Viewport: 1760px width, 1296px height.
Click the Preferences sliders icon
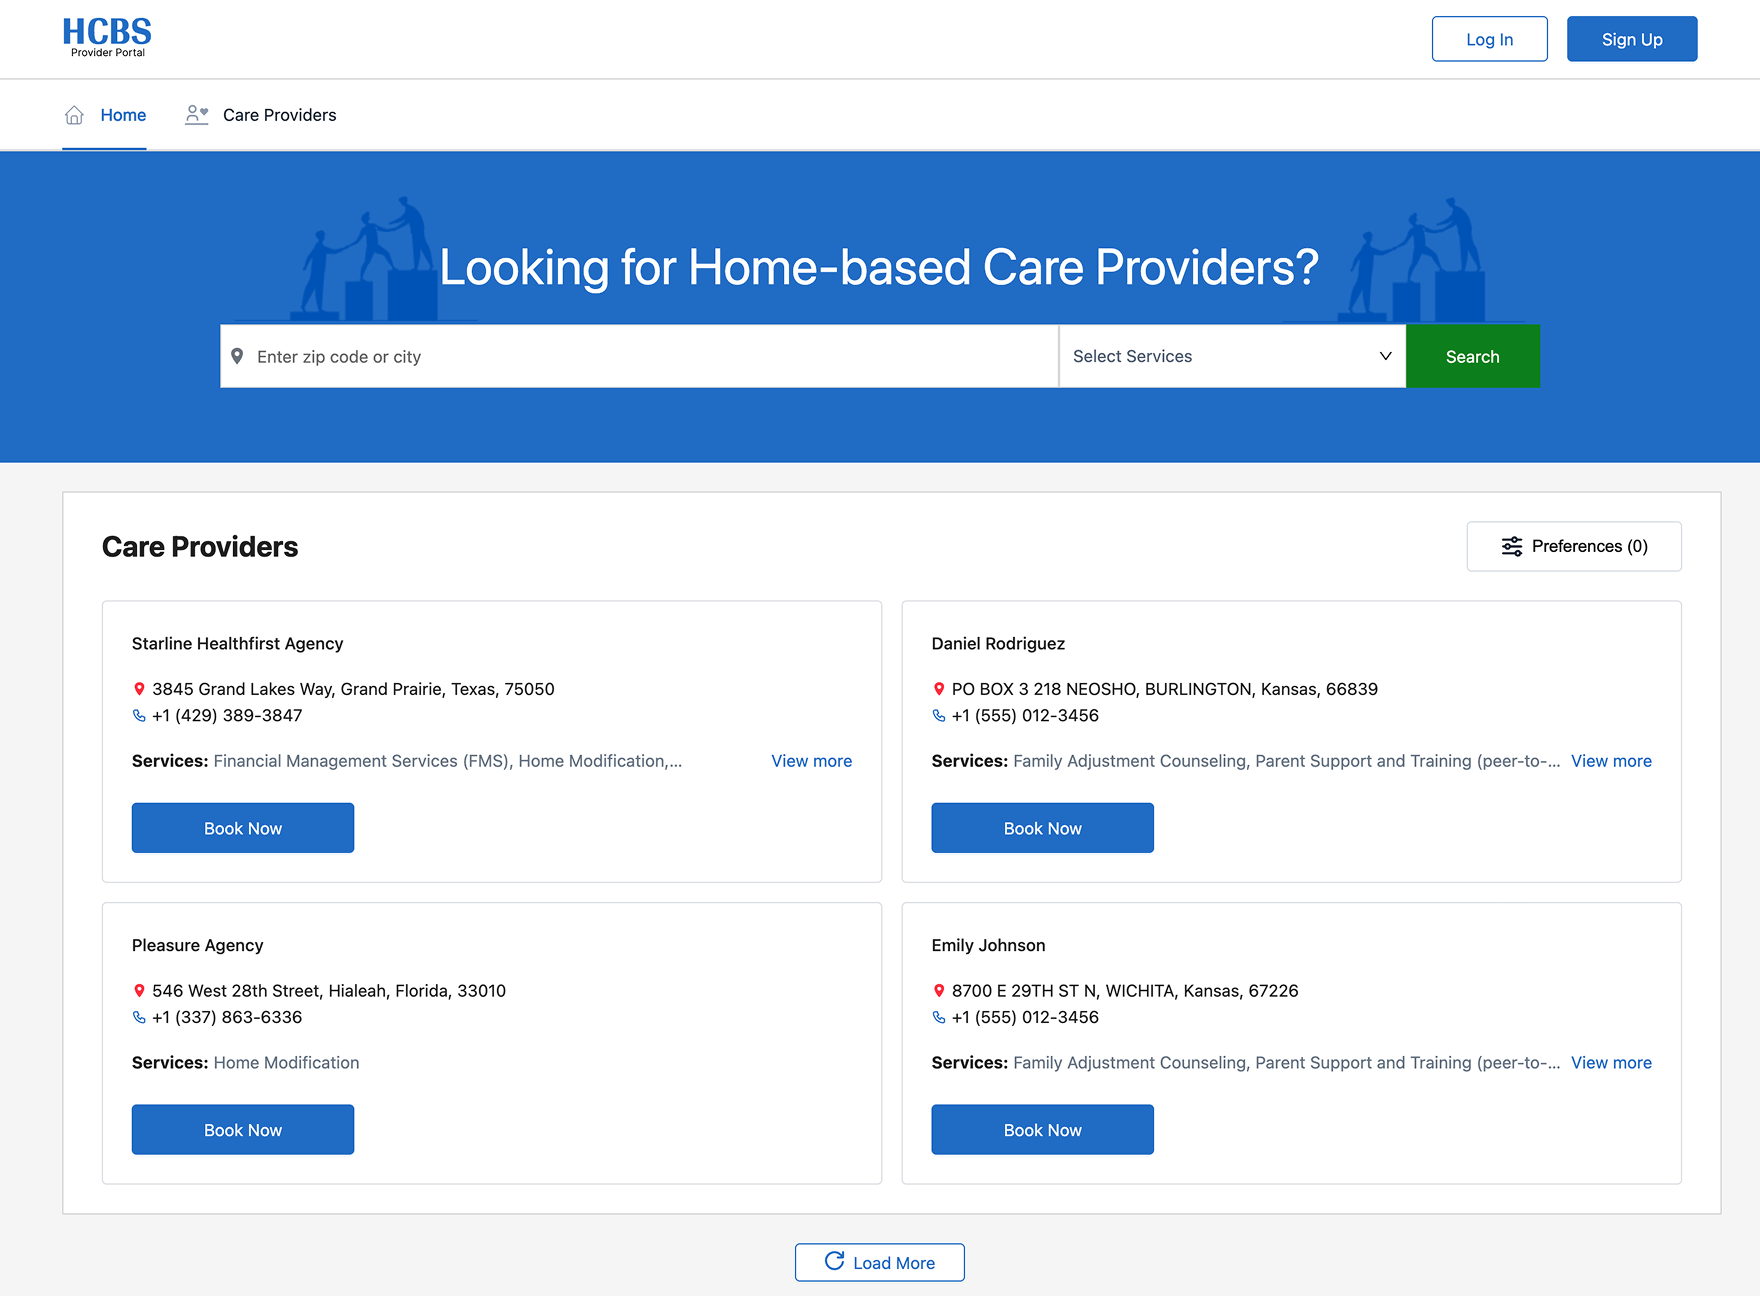[1511, 546]
